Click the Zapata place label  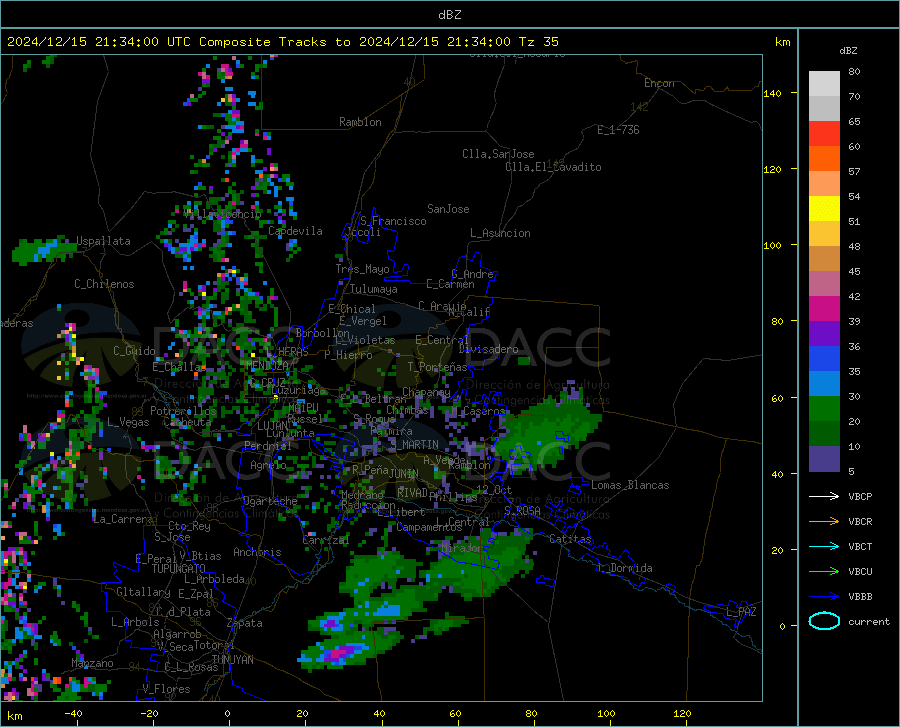(245, 623)
